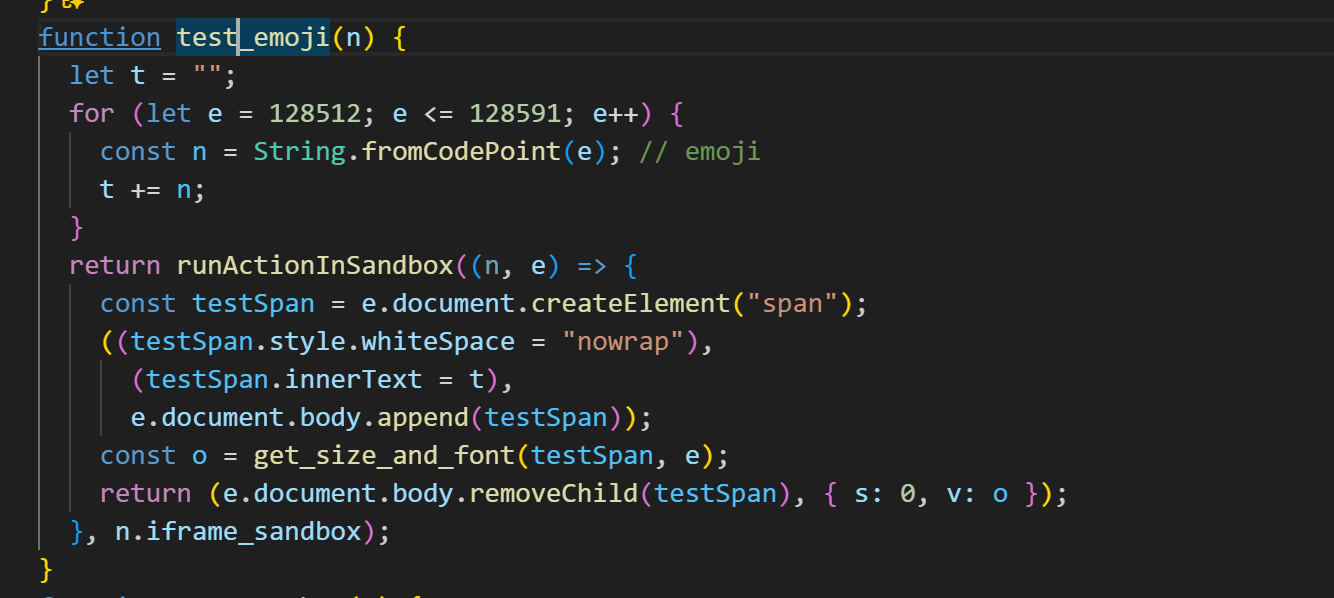Click the "nowrap" string literal
The width and height of the screenshot is (1334, 598).
pos(621,342)
